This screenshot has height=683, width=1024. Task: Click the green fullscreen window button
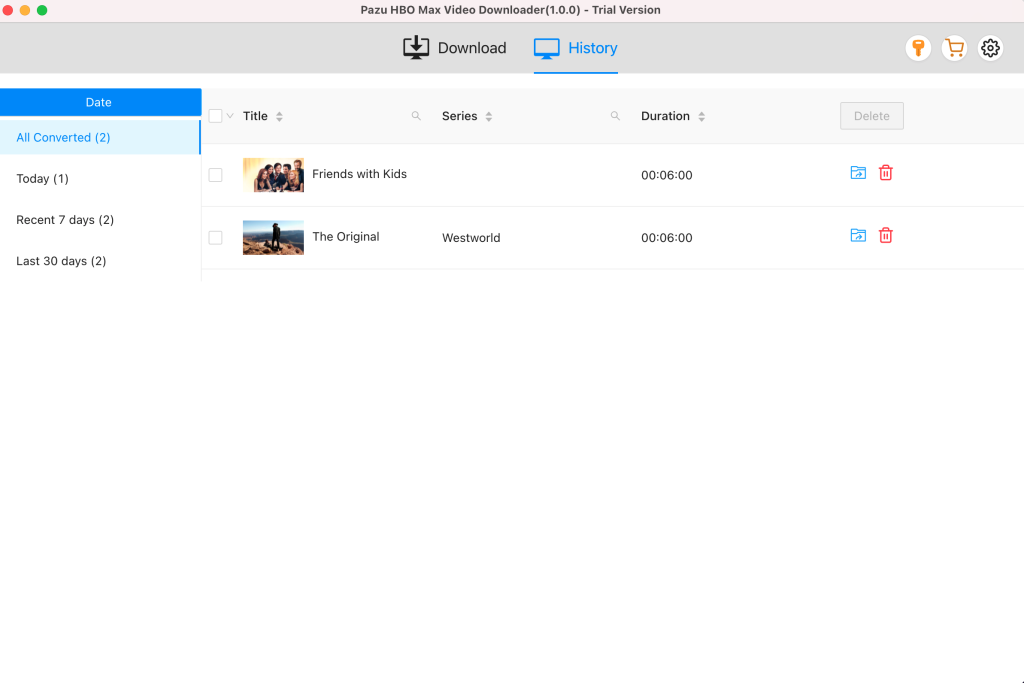42,10
